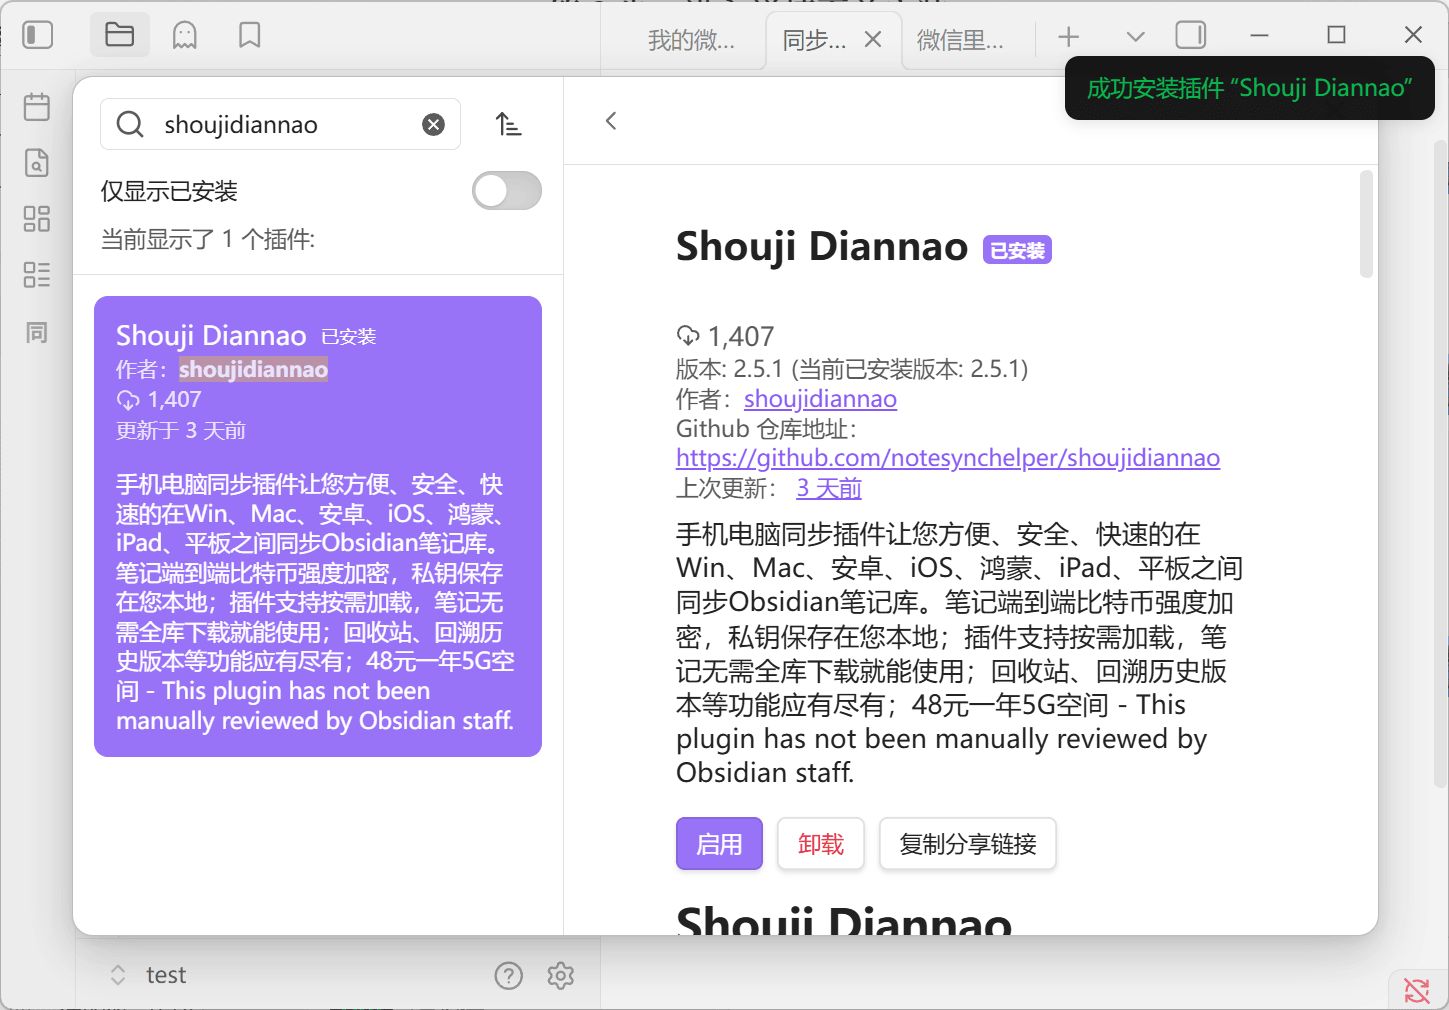Click the 启用 enable button
This screenshot has height=1010, width=1449.
tap(719, 844)
